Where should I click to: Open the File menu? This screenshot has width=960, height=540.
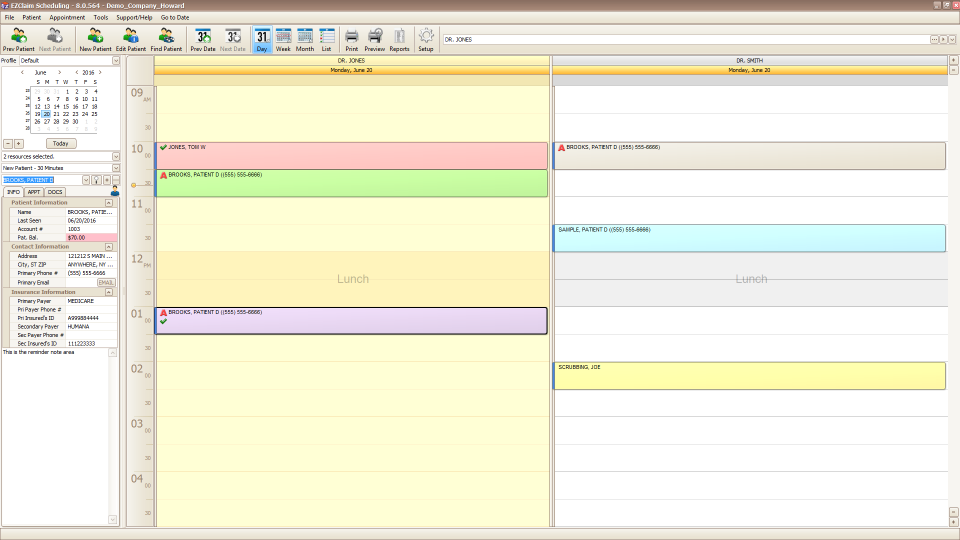tap(9, 17)
